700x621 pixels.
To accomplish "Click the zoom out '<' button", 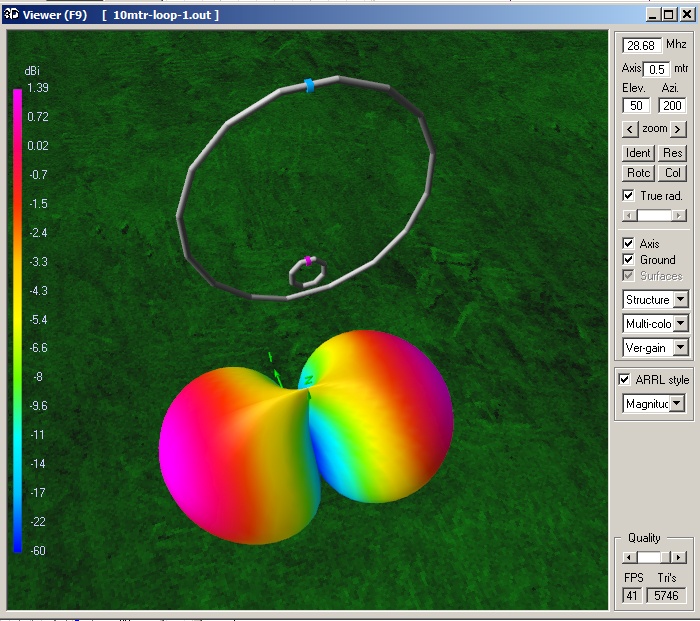I will pyautogui.click(x=629, y=129).
